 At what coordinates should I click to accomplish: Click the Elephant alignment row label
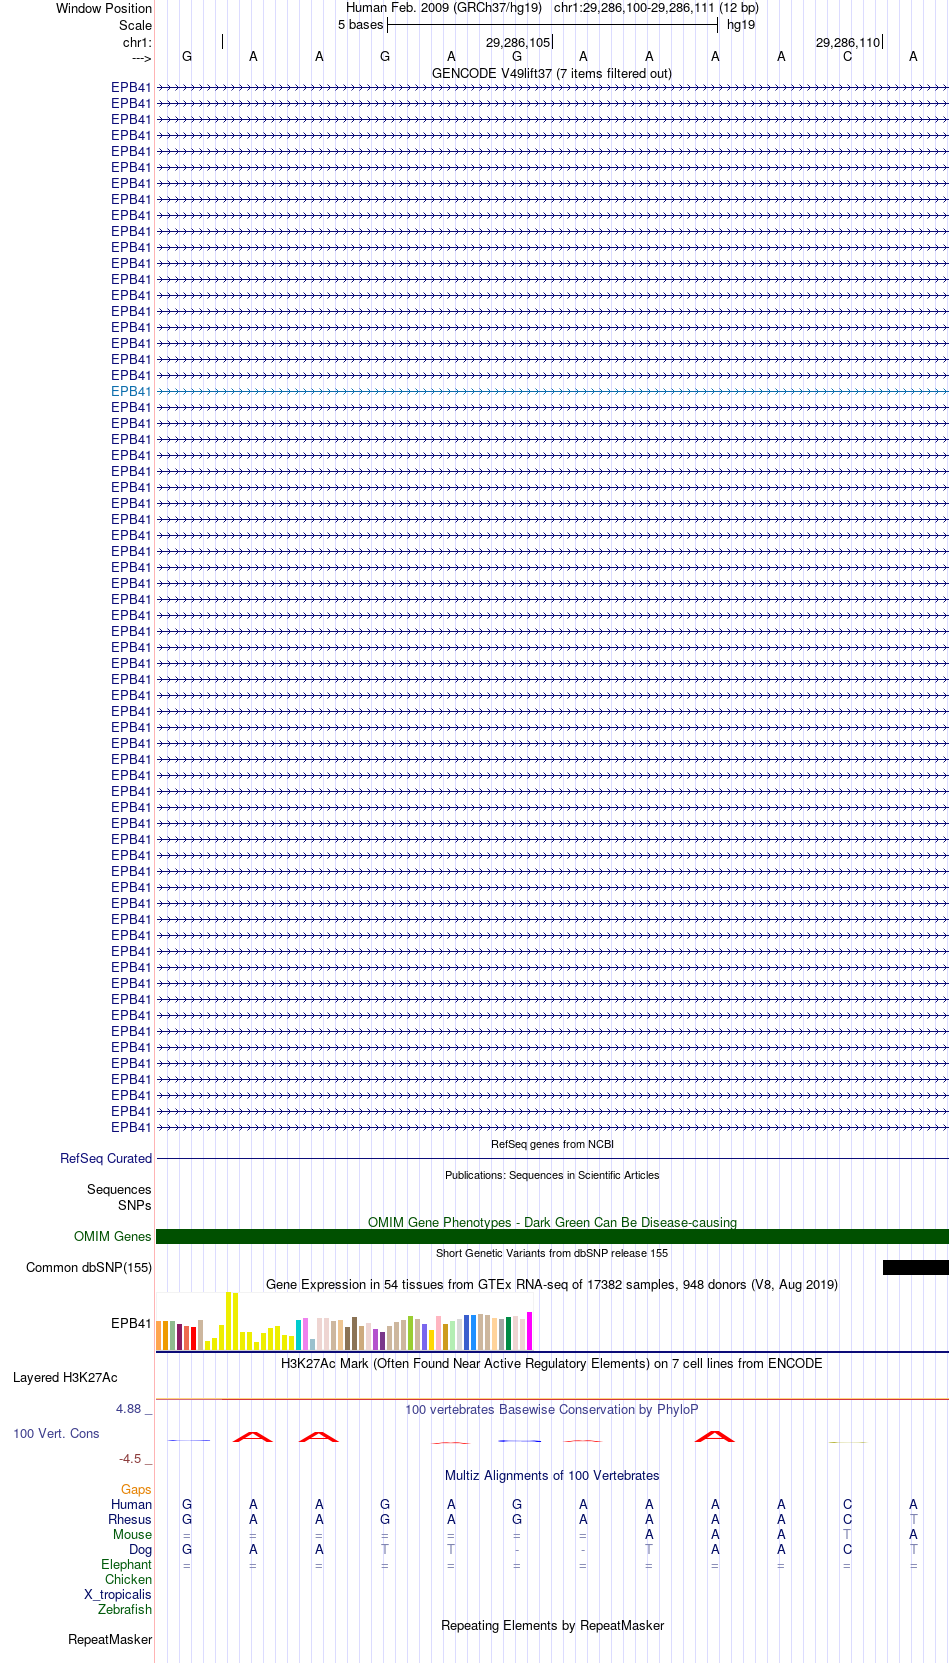pyautogui.click(x=126, y=1565)
